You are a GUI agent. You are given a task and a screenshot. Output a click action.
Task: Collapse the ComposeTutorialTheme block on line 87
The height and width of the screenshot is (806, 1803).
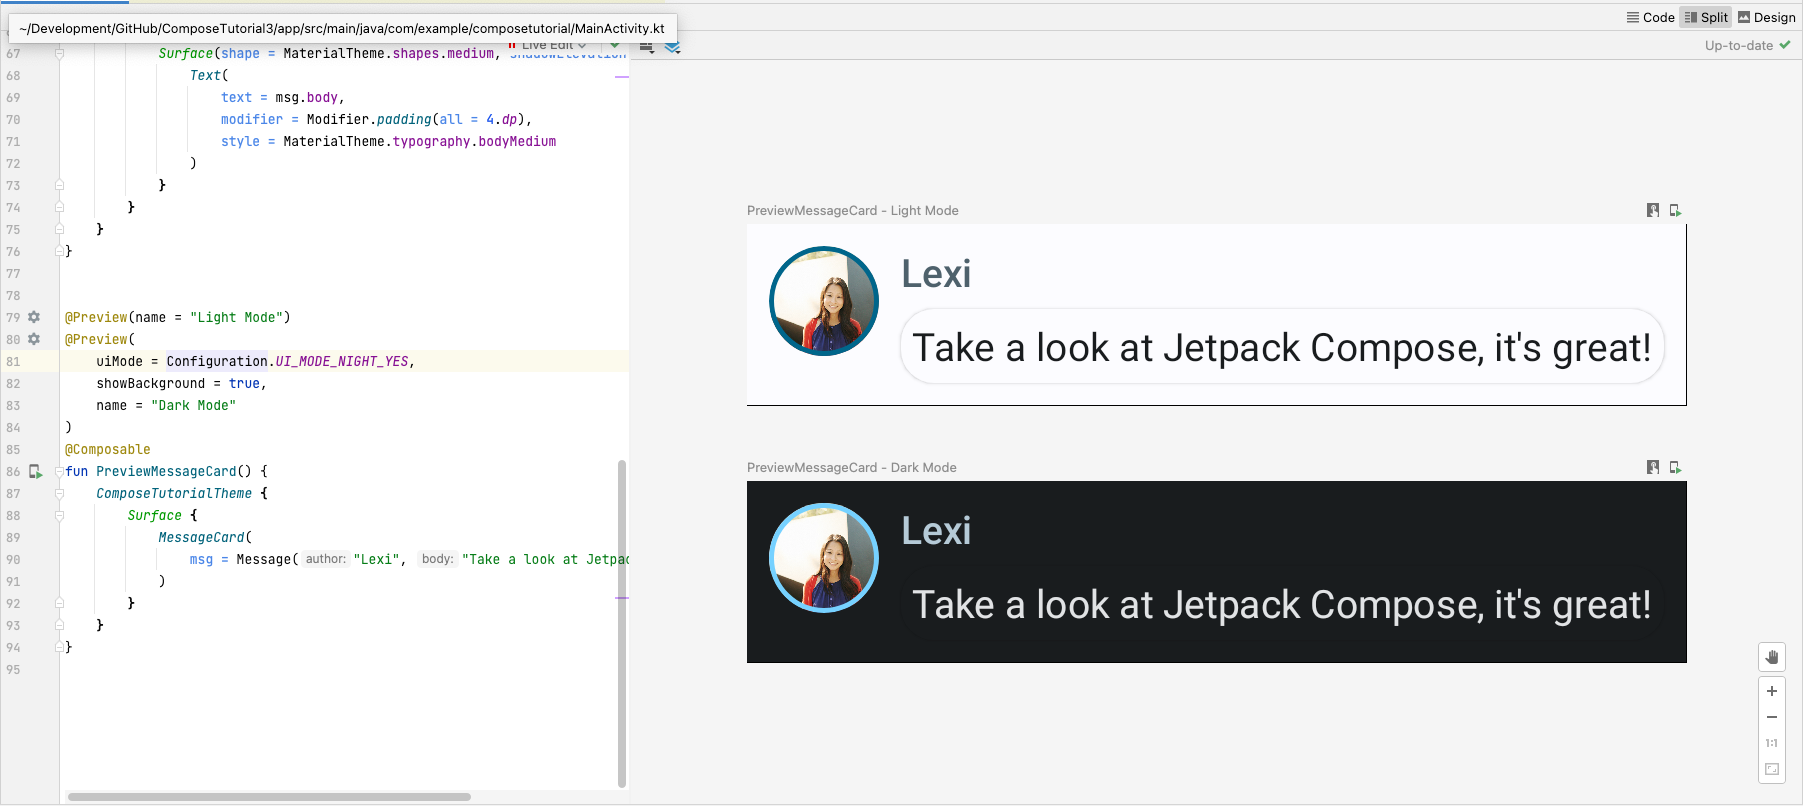pyautogui.click(x=59, y=493)
